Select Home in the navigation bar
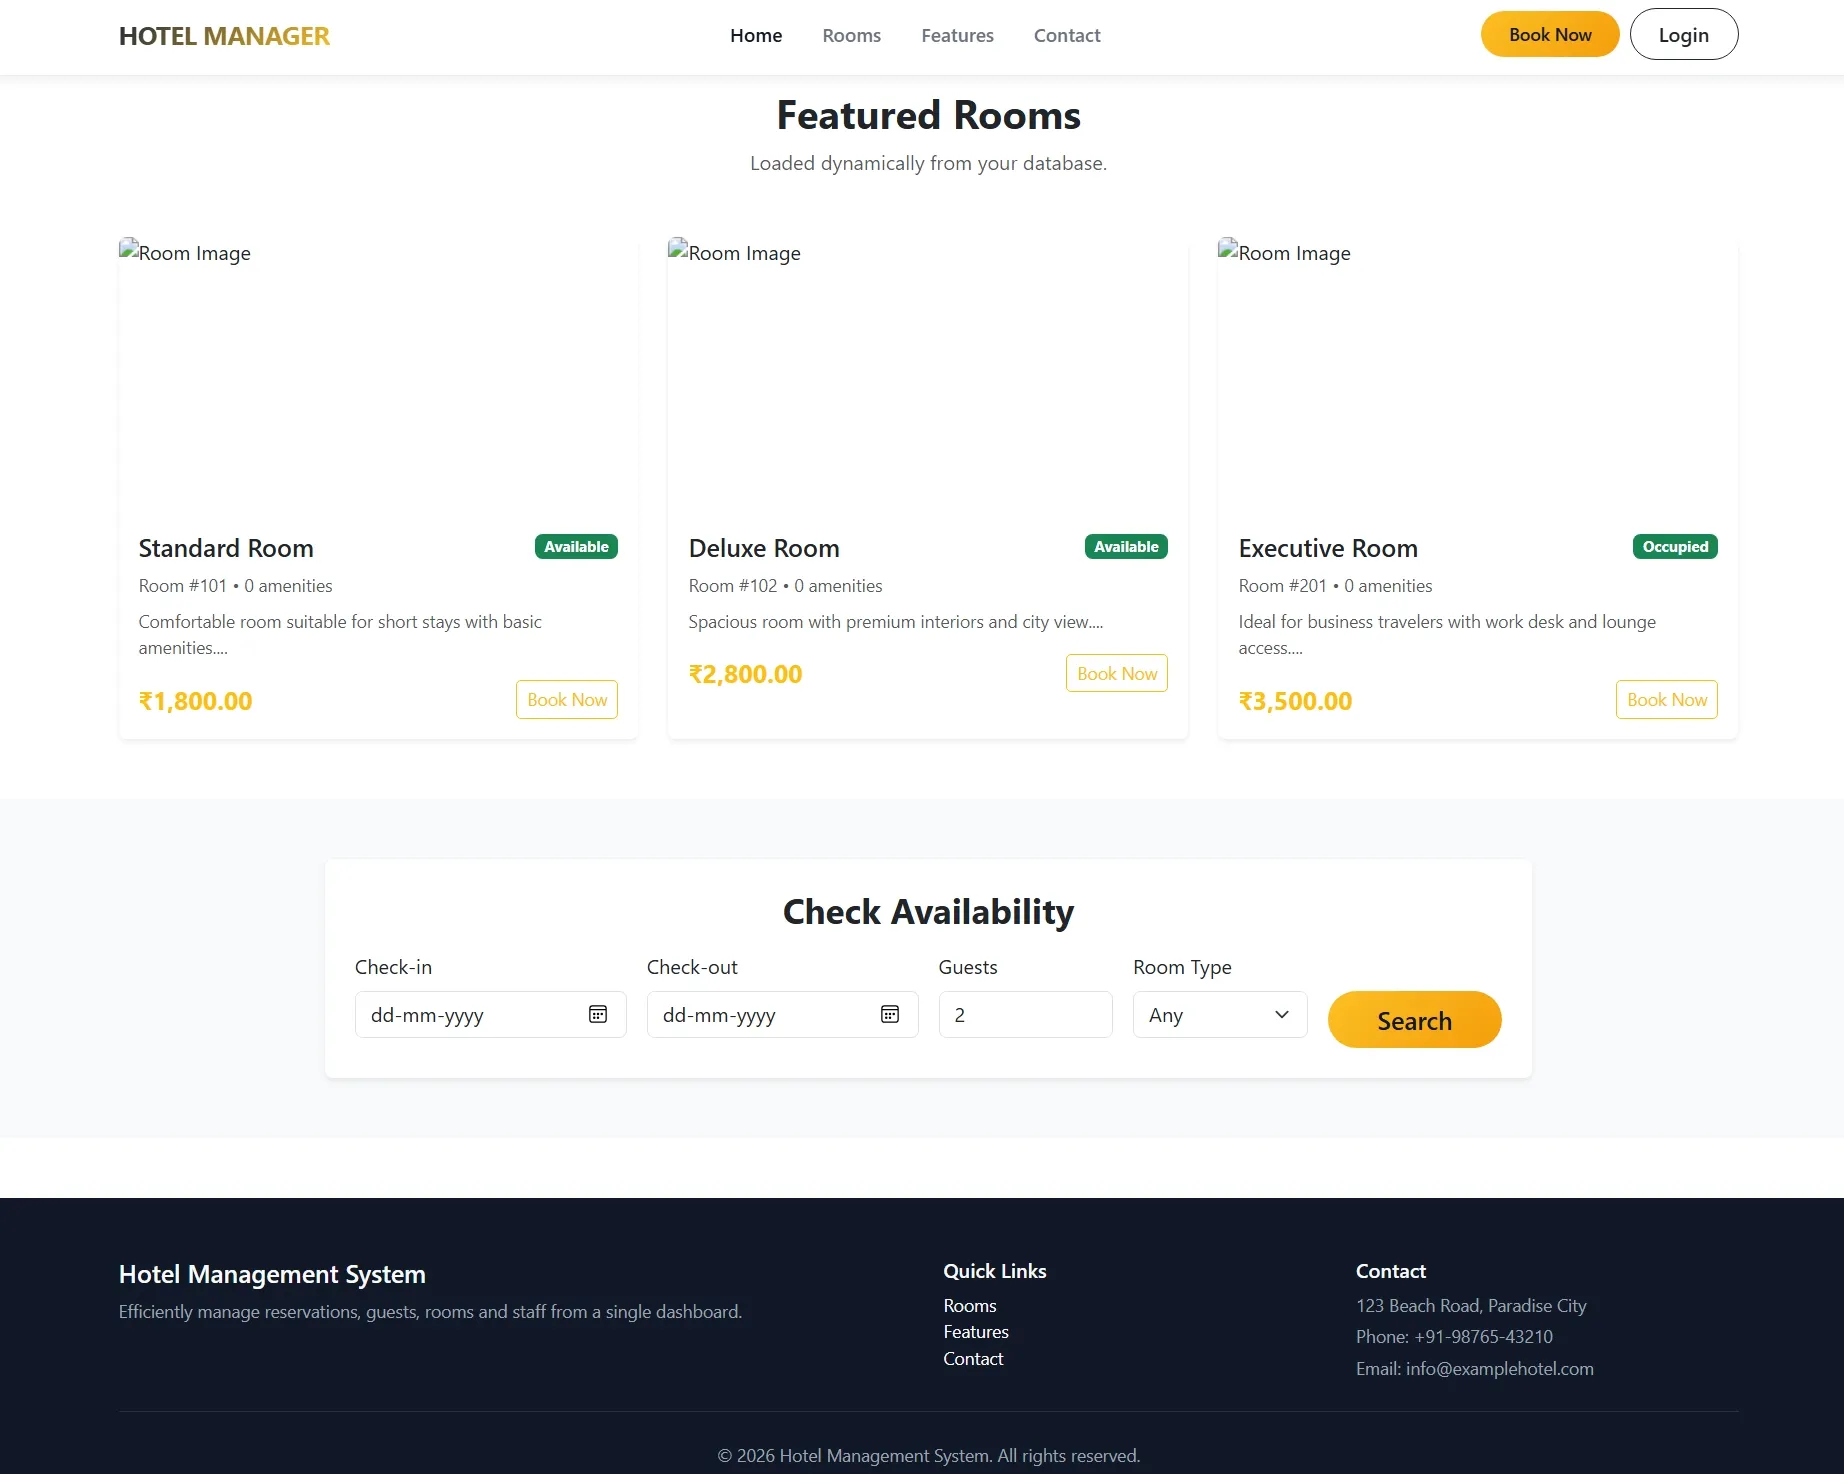 point(756,35)
